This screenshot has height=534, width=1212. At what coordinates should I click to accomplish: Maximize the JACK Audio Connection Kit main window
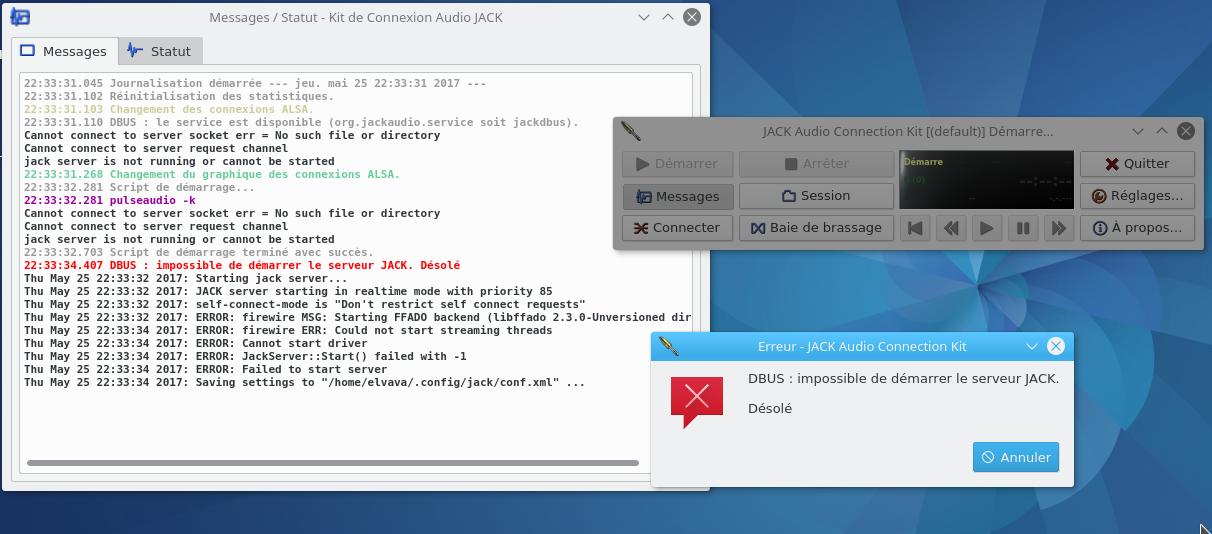(1162, 131)
